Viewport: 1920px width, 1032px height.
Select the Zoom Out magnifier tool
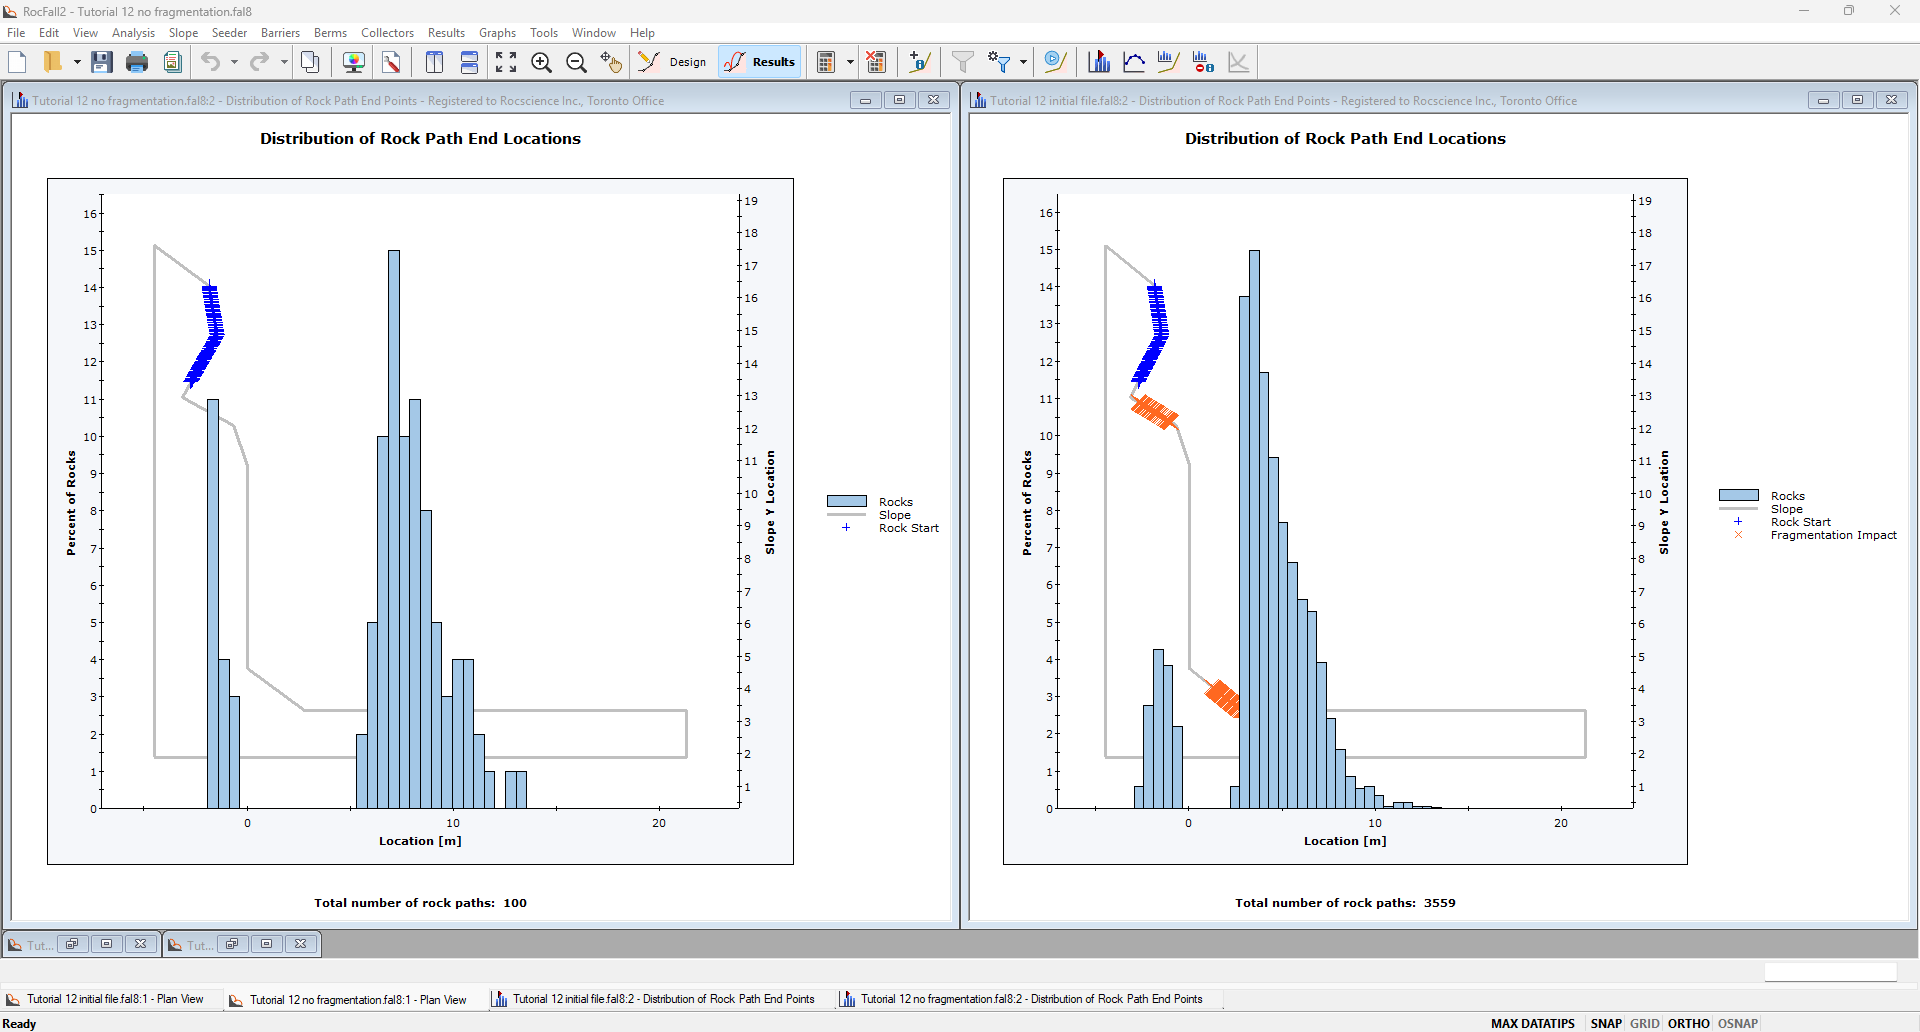pos(576,62)
